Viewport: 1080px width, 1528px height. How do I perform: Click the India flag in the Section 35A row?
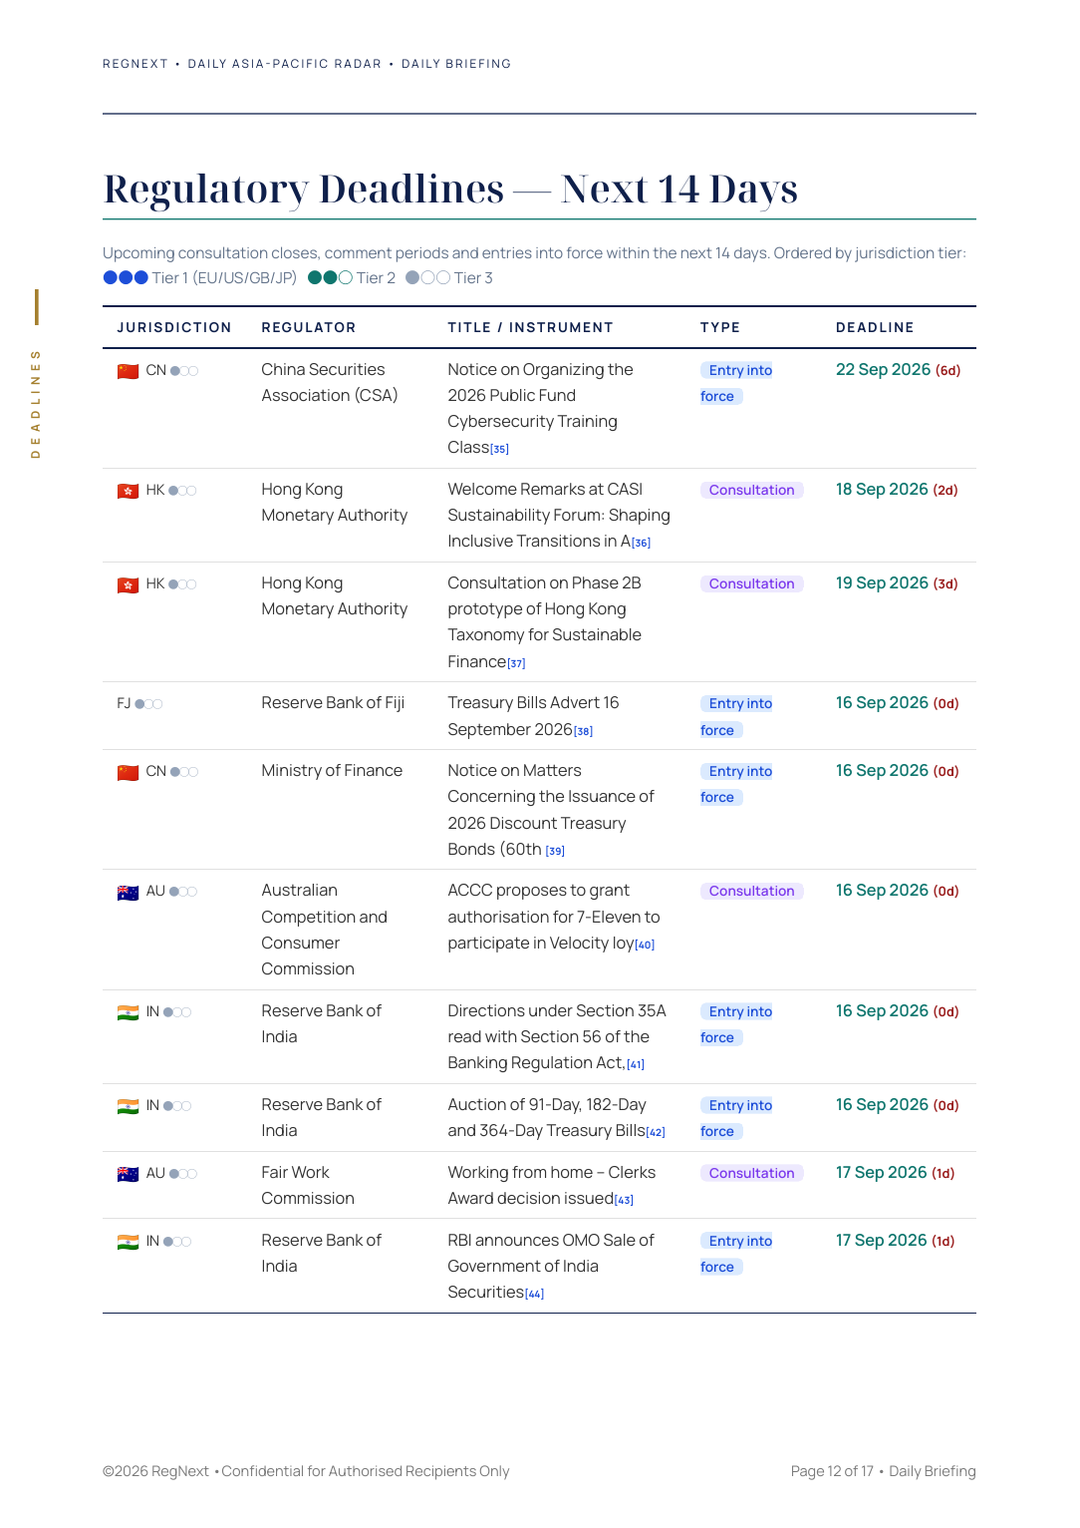[128, 1012]
